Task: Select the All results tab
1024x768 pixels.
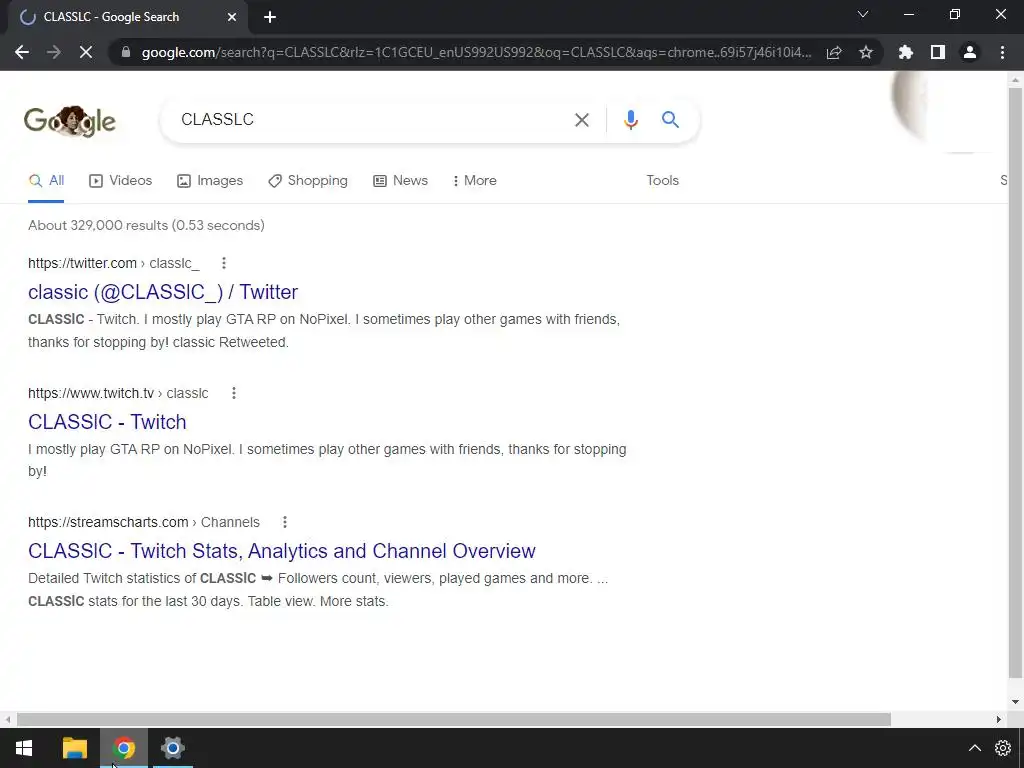Action: coord(46,180)
